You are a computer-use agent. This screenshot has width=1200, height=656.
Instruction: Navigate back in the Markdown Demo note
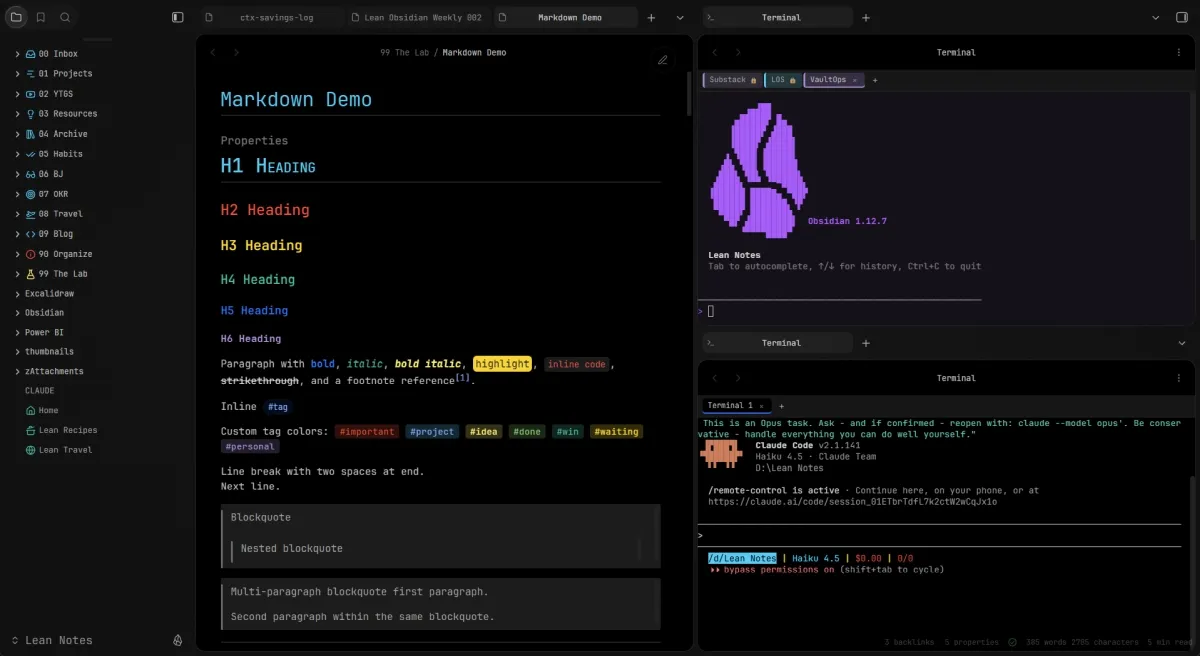[213, 52]
